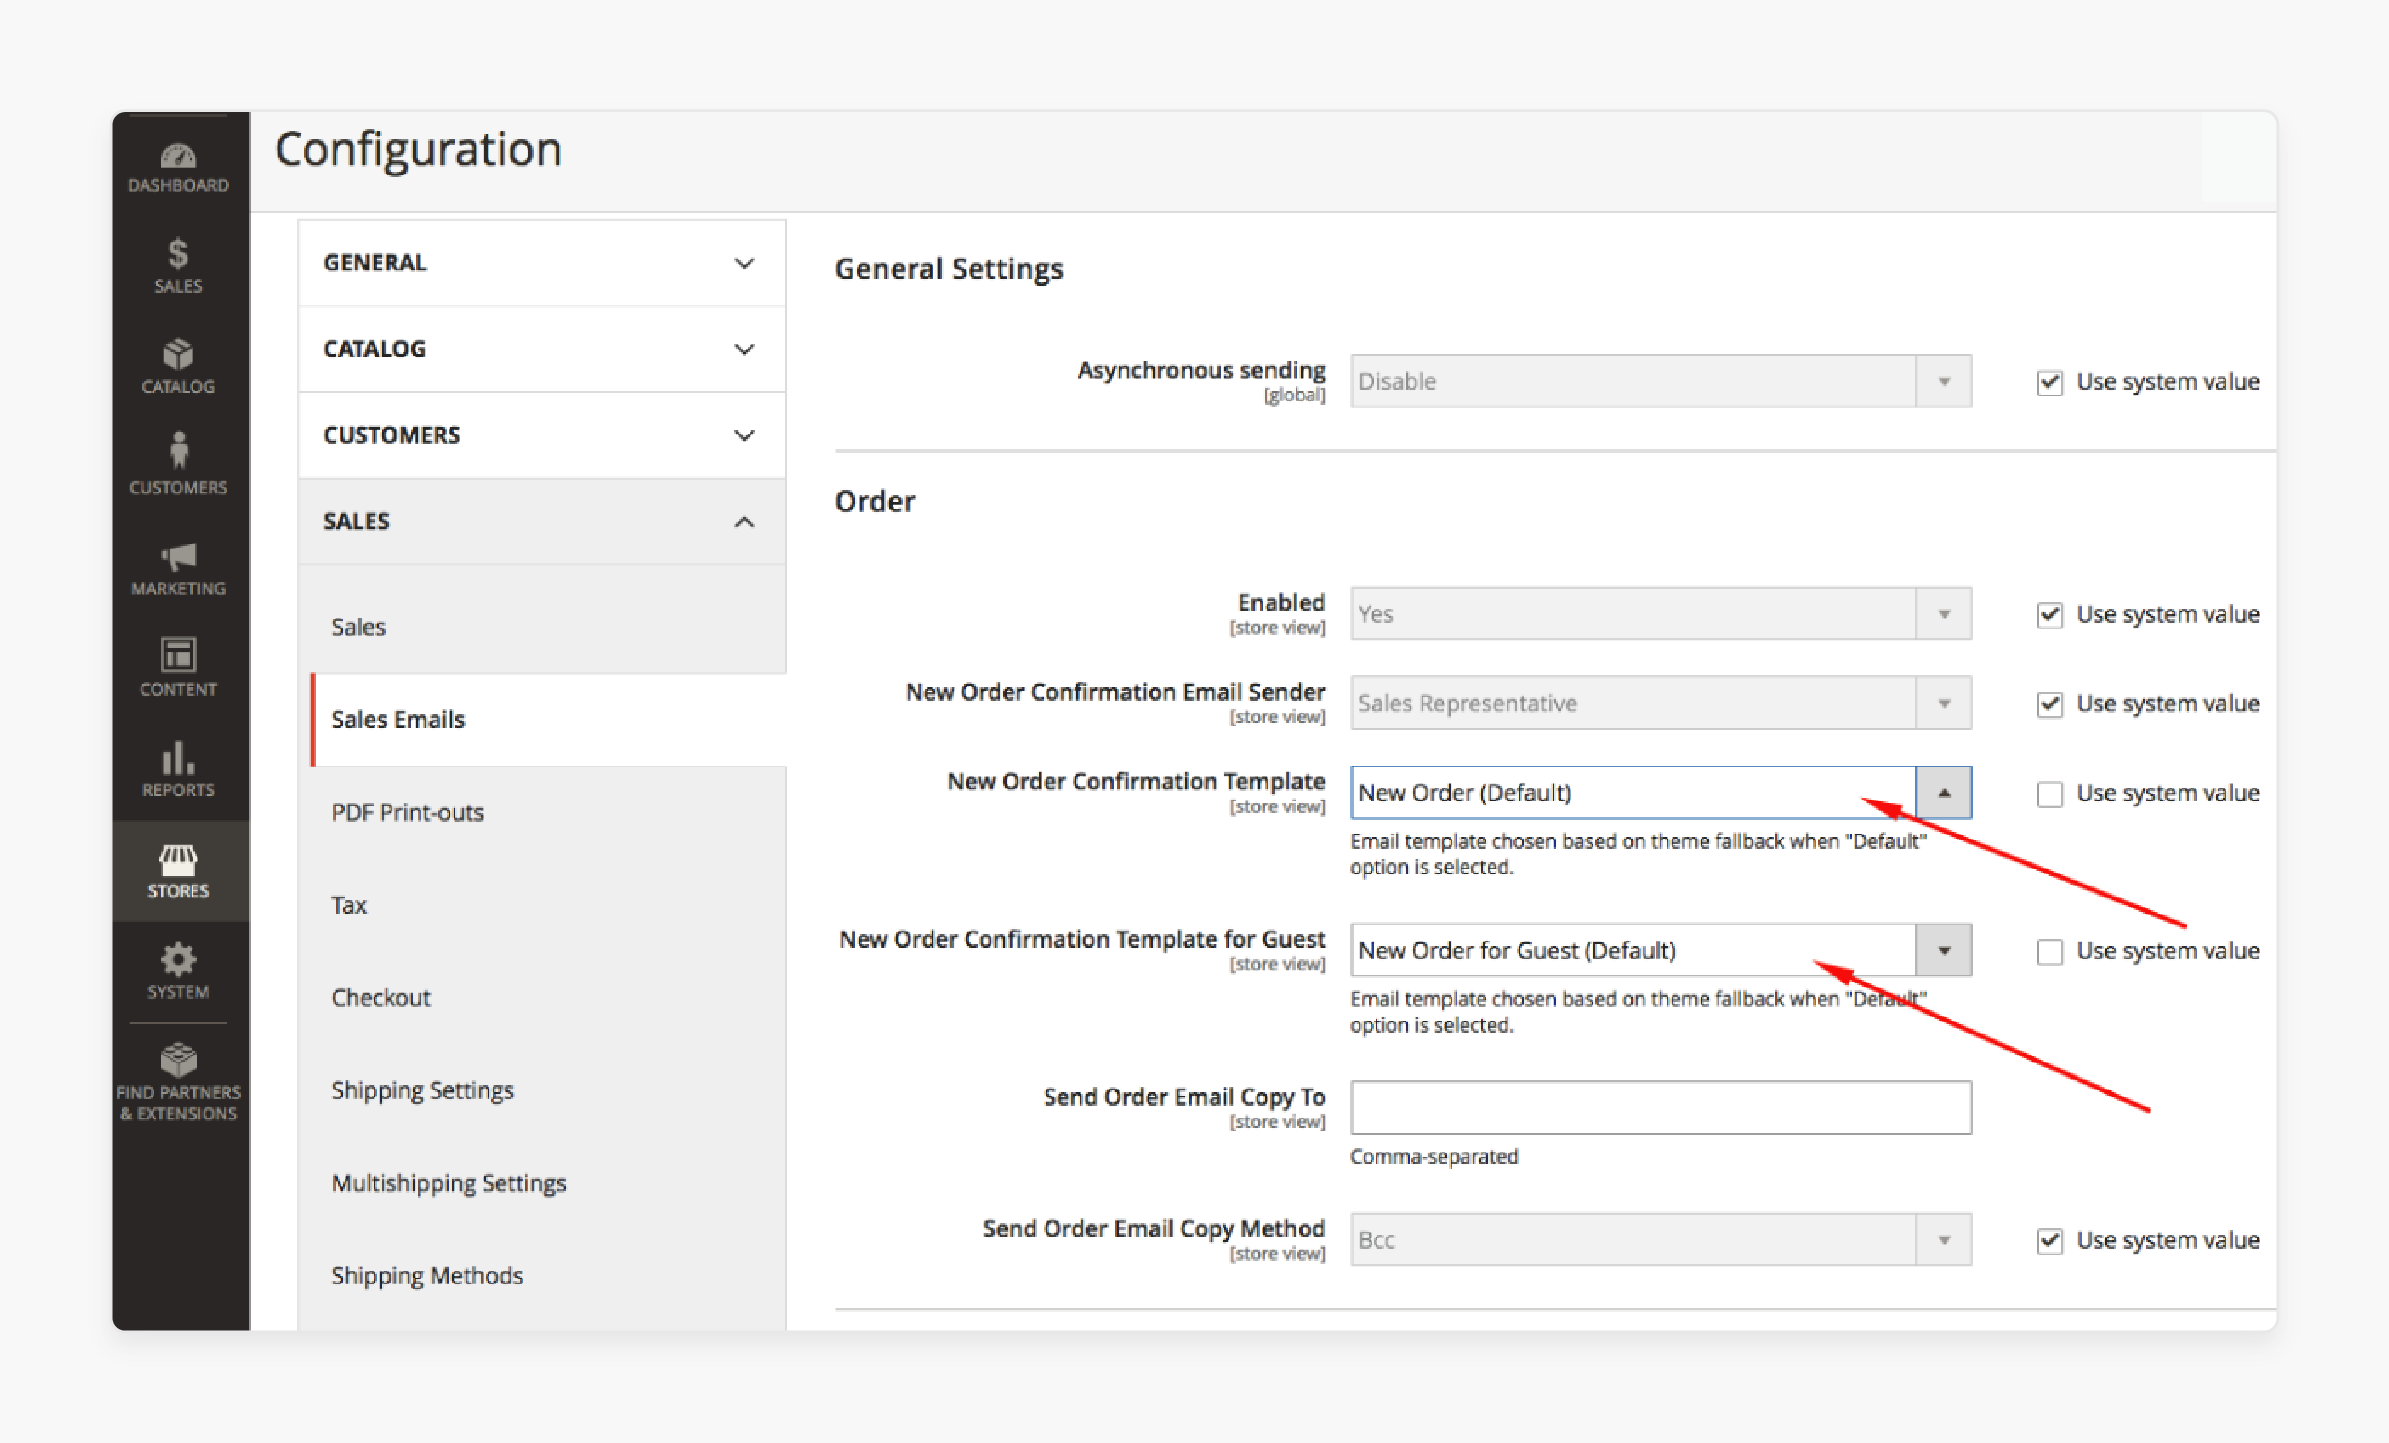Viewport: 2389px width, 1443px height.
Task: Open the Sales Representative sender dropdown
Action: point(1660,703)
